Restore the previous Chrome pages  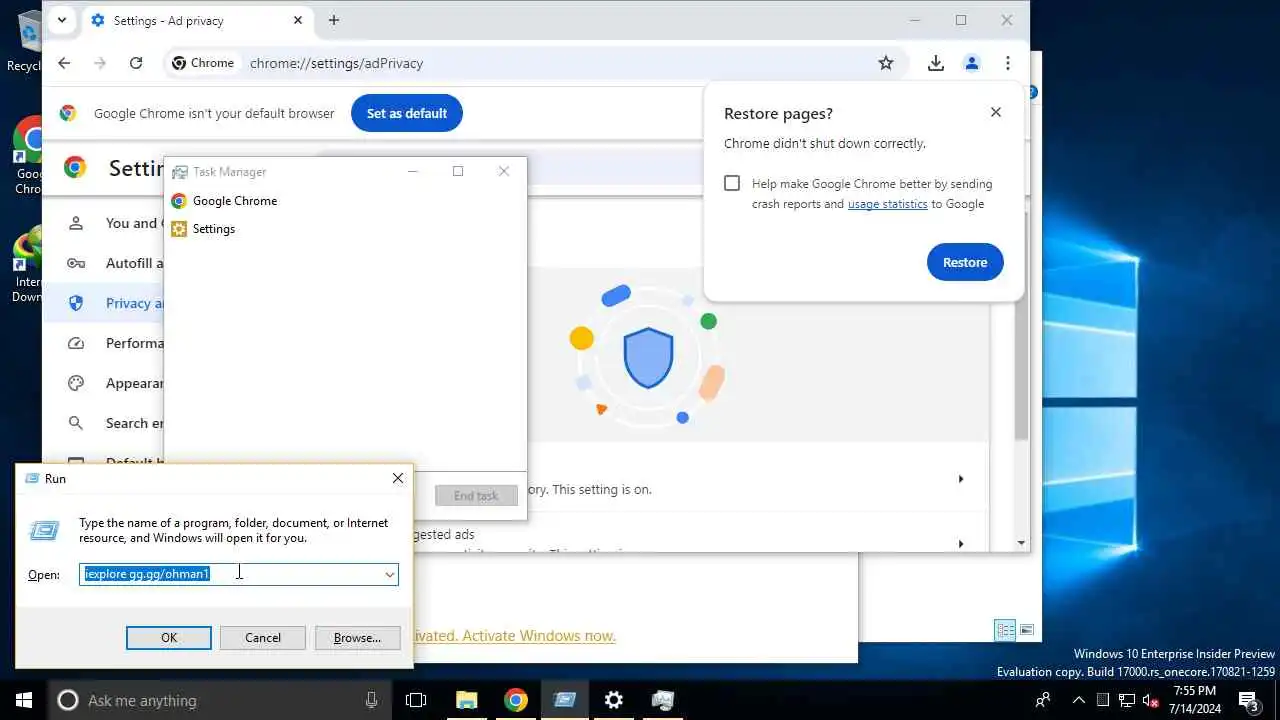[965, 262]
